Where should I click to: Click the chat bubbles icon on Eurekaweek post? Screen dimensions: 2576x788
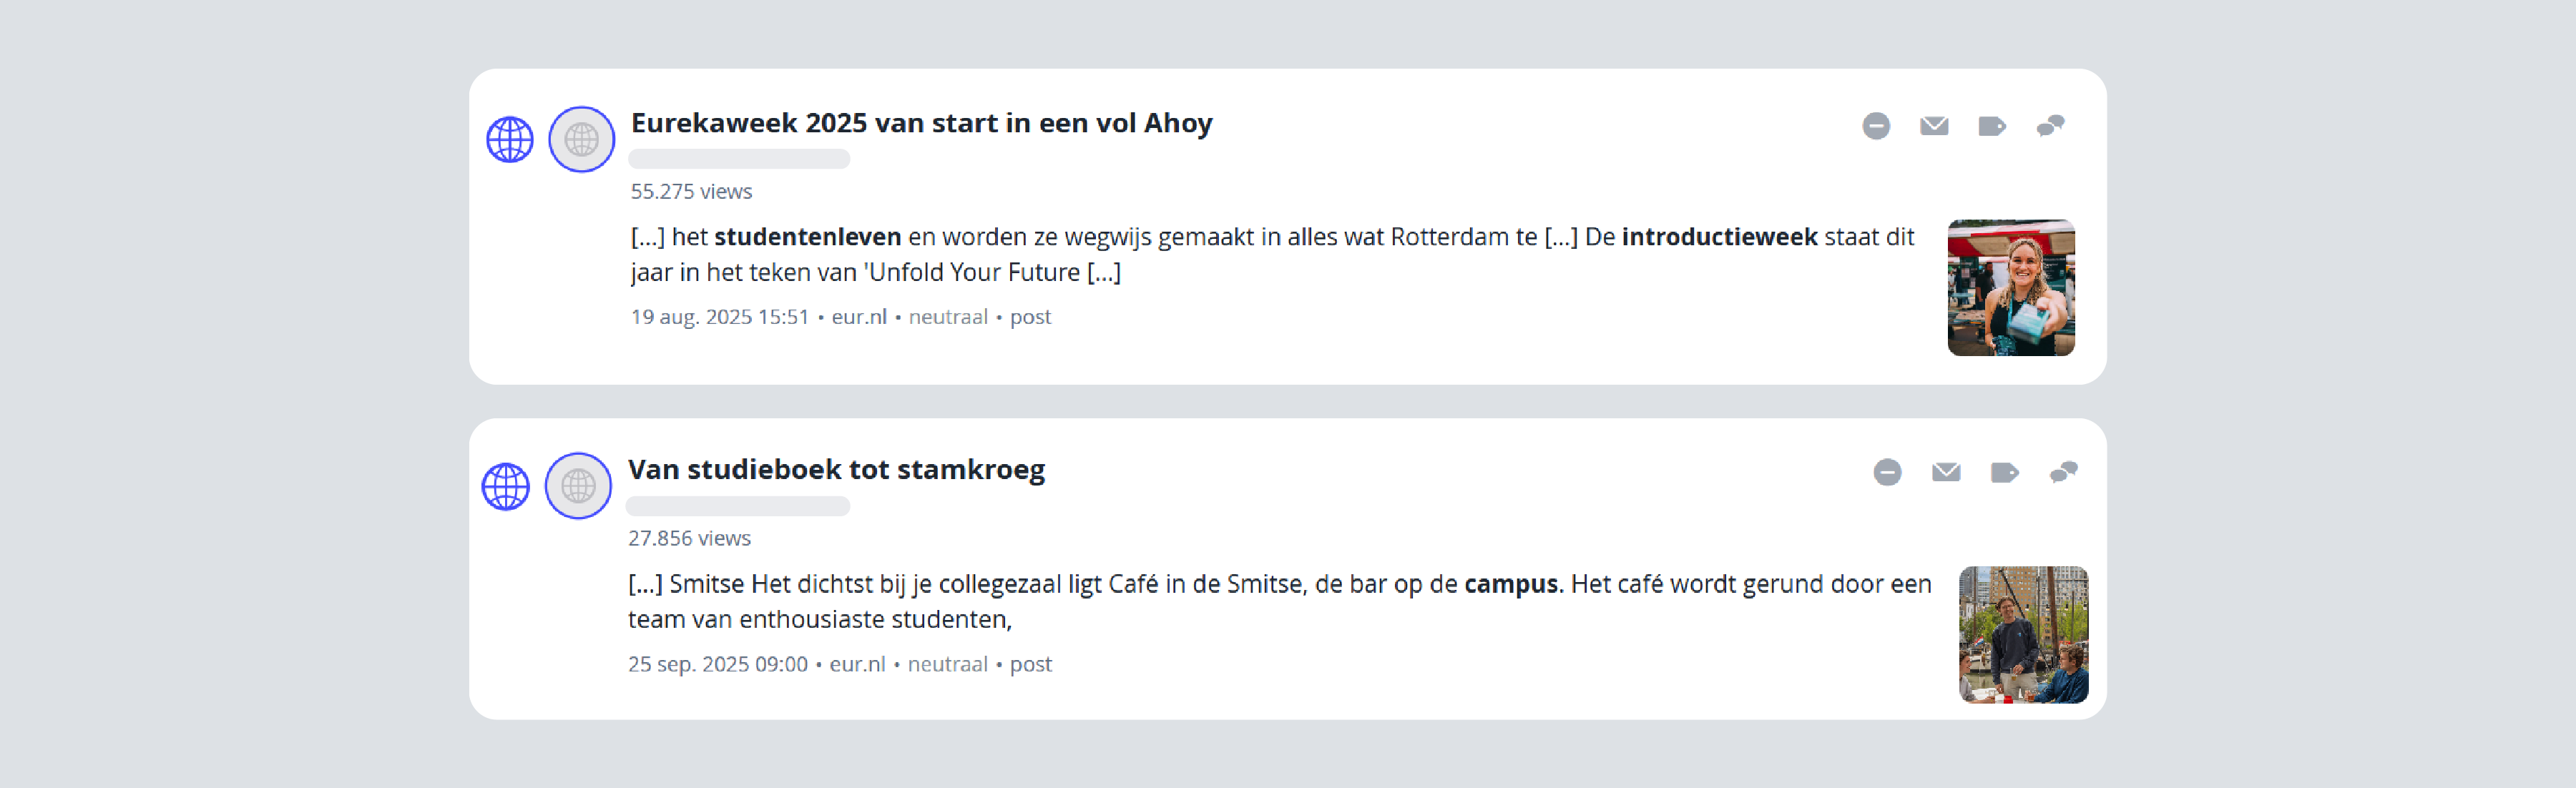click(2050, 126)
